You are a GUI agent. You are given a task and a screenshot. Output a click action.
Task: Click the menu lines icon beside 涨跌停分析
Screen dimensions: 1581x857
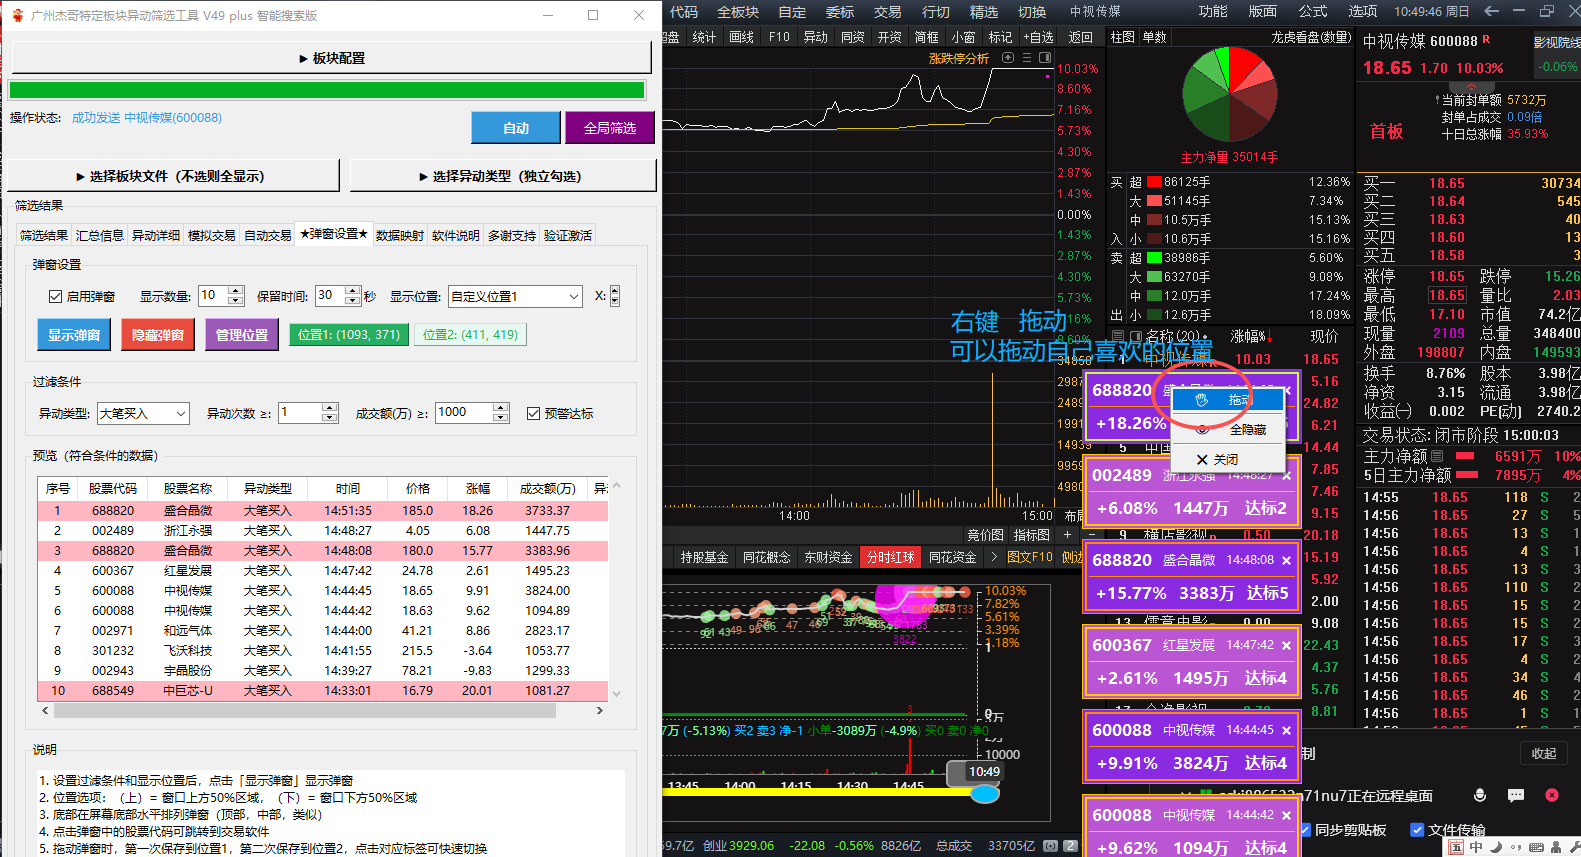[x=1026, y=58]
